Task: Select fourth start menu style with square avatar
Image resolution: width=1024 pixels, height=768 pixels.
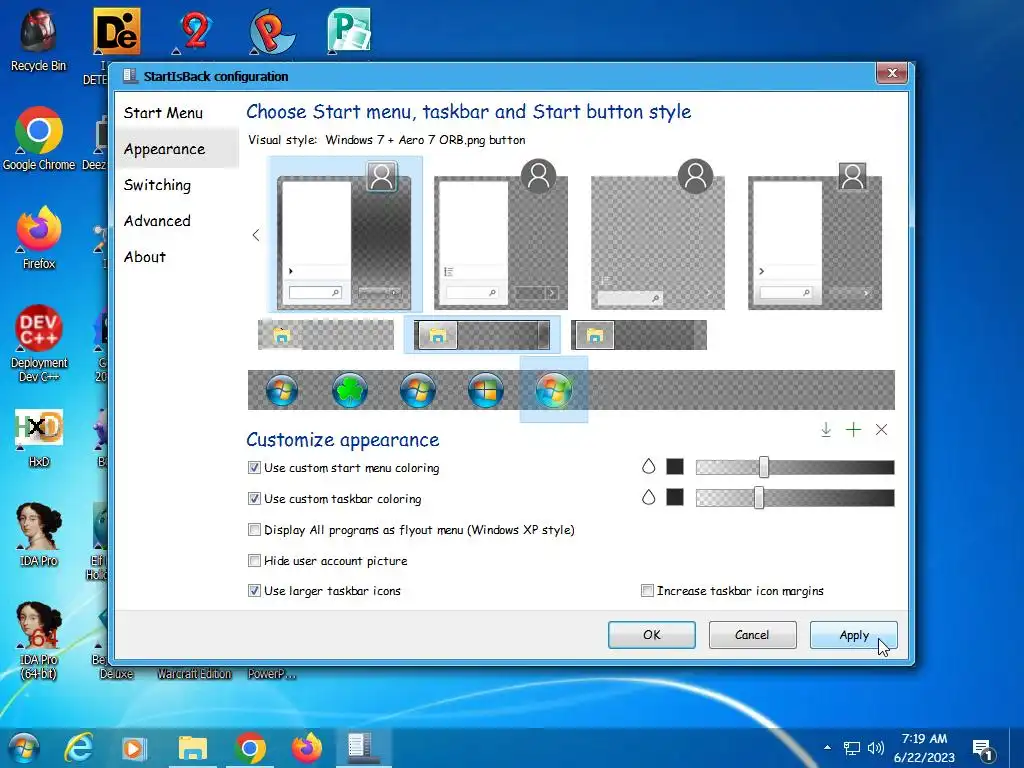Action: [x=815, y=235]
